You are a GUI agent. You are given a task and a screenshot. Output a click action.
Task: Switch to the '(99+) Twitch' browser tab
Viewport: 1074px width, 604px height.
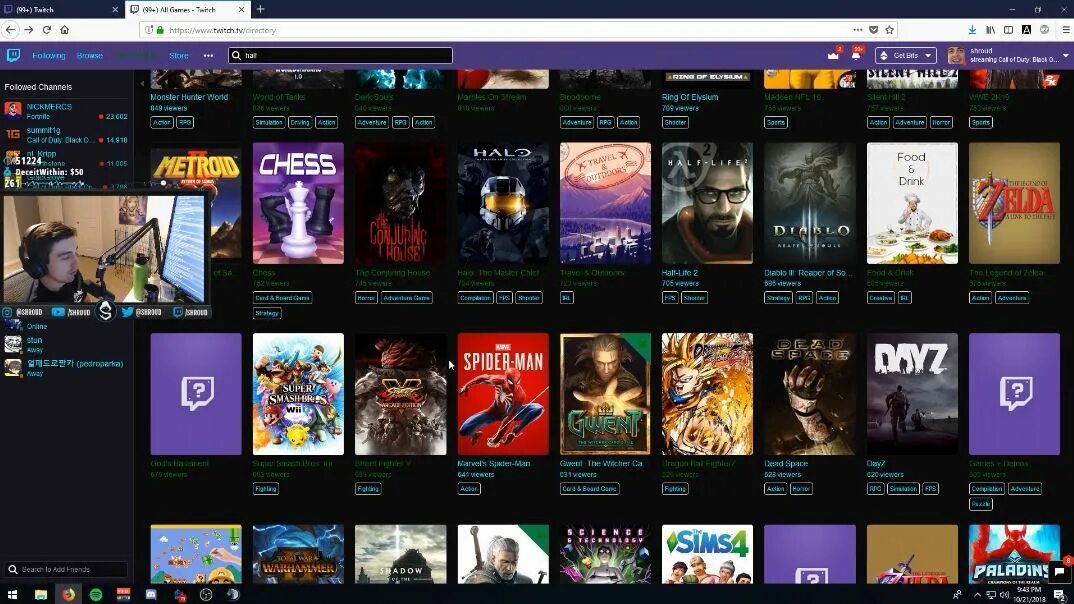point(62,10)
